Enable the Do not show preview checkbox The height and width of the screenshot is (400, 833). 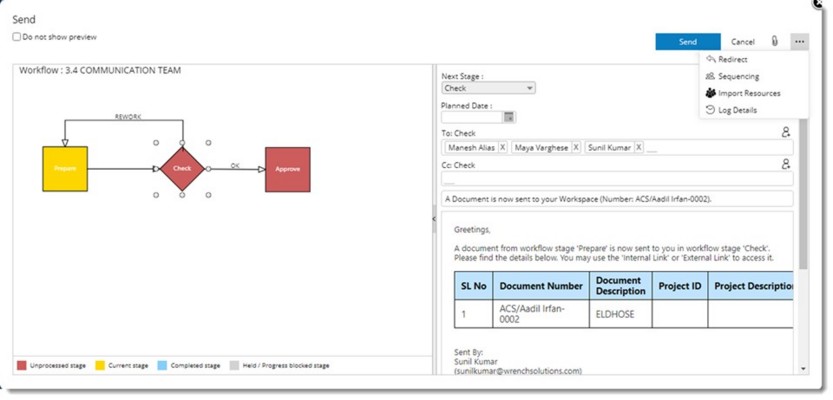(16, 37)
